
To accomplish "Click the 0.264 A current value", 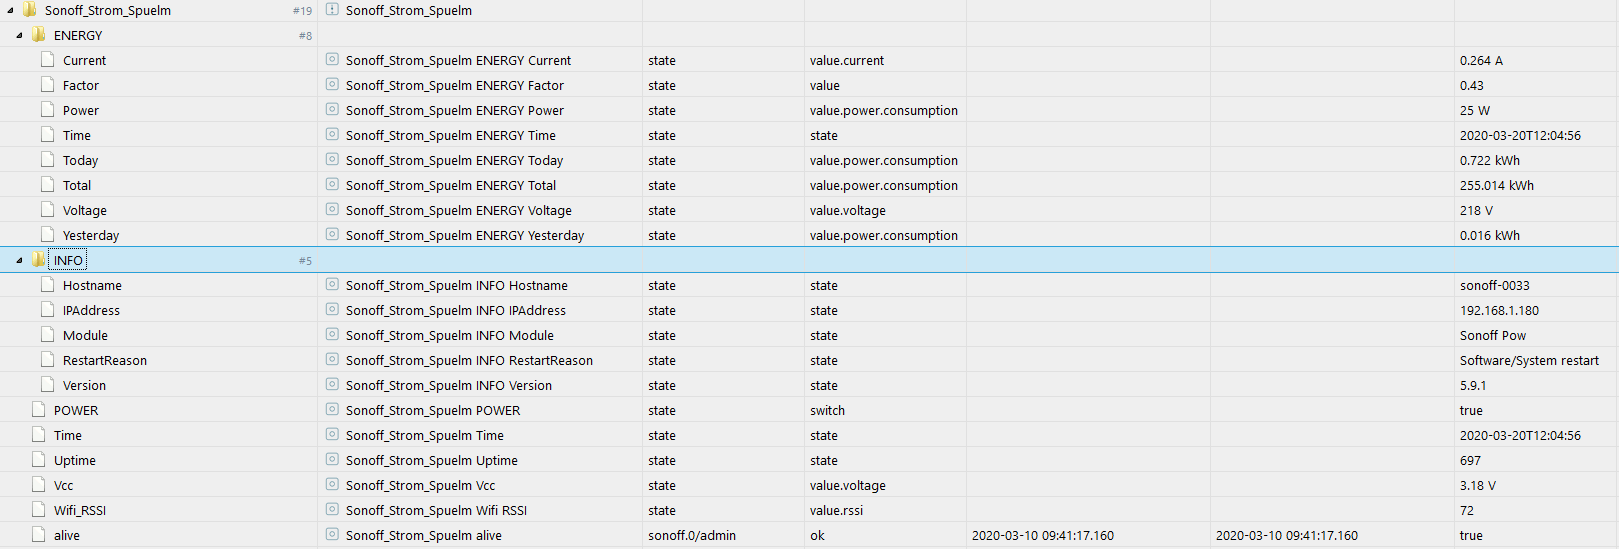I will point(1481,60).
